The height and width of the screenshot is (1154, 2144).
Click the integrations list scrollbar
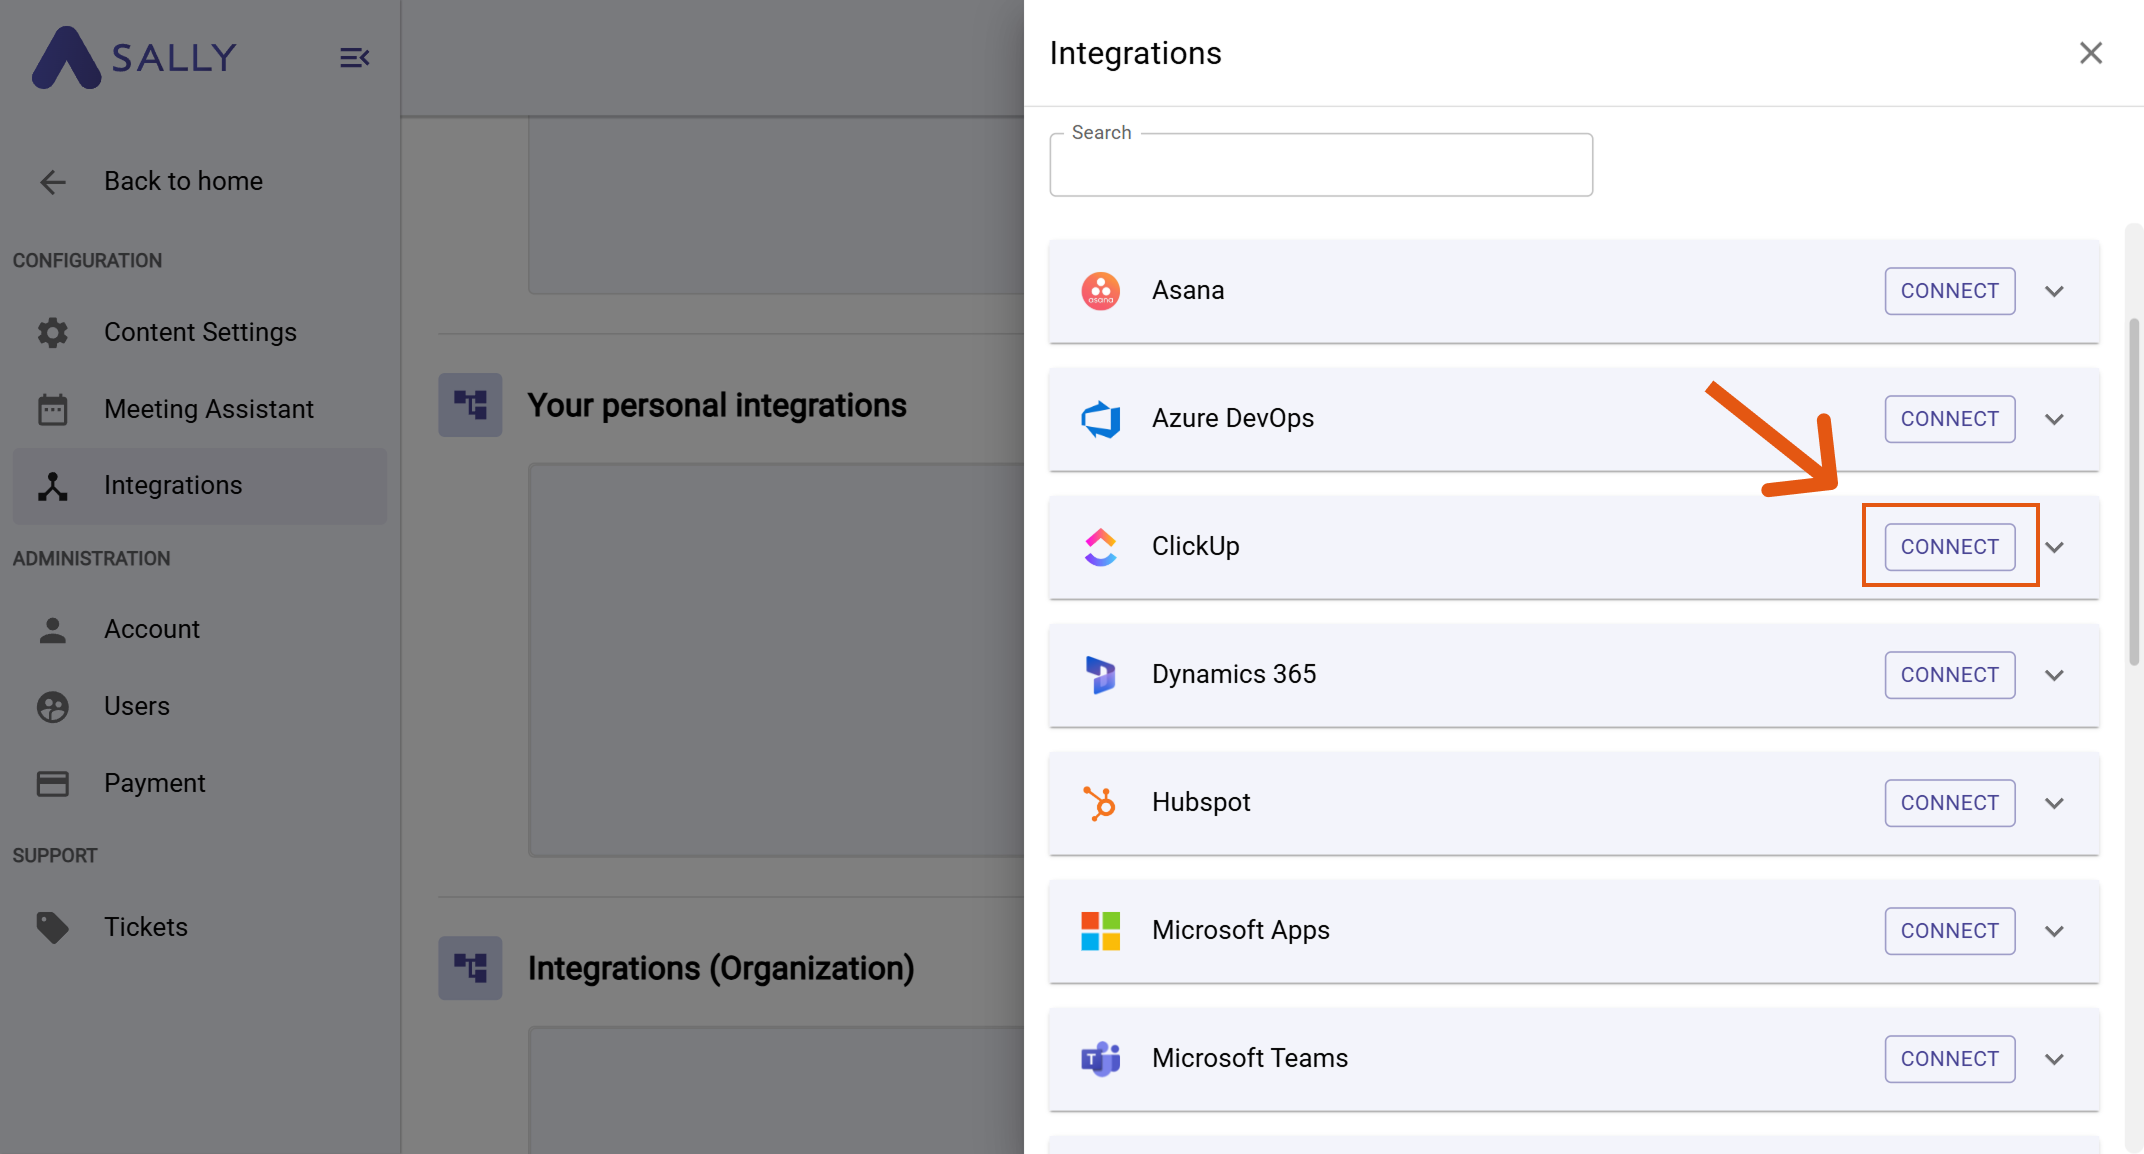point(2134,490)
